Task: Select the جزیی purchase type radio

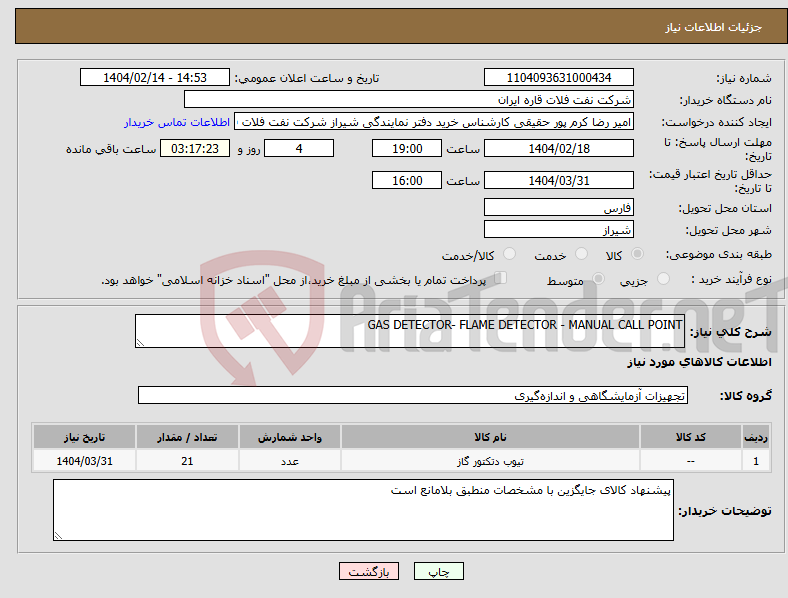Action: [663, 278]
